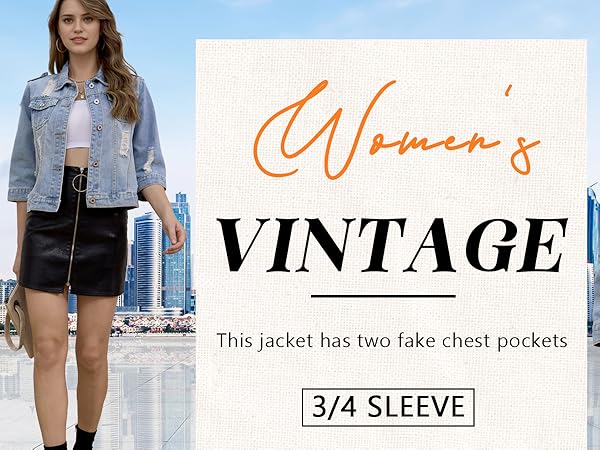Select the orange script "Women's" text
600x450 pixels.
point(397,130)
